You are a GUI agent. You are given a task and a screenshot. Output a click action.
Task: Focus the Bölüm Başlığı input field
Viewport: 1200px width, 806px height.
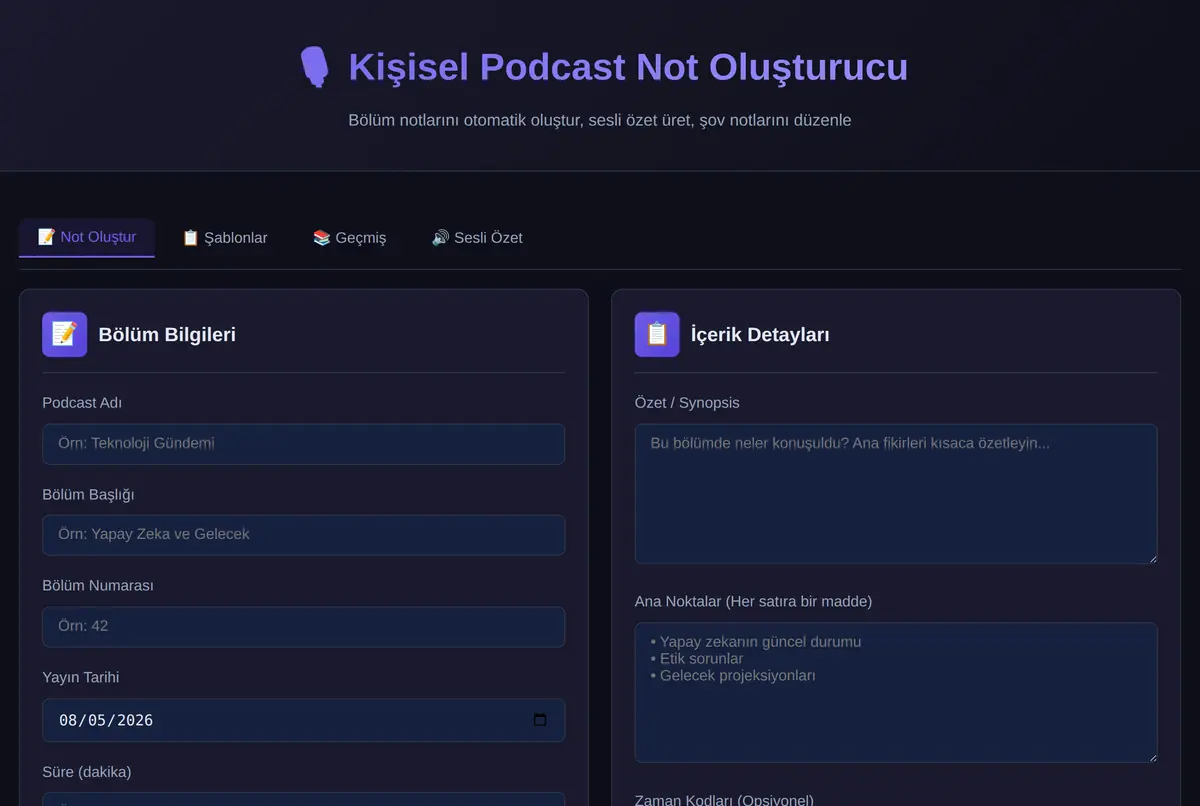point(303,534)
